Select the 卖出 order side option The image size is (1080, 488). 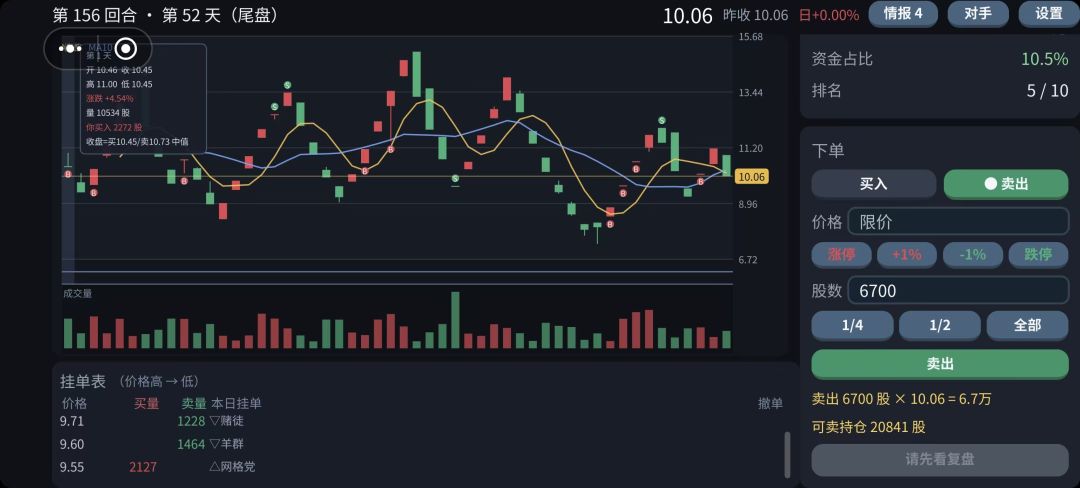pyautogui.click(x=1006, y=184)
